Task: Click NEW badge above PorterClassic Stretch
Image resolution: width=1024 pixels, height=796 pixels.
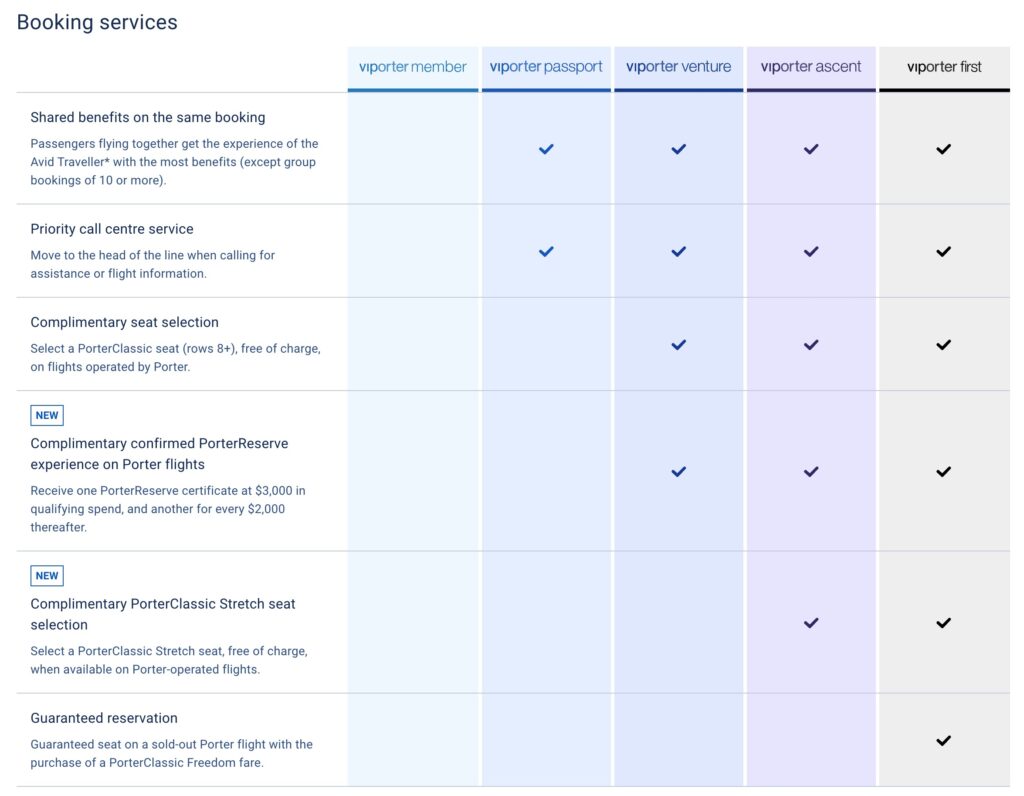Action: pos(47,576)
